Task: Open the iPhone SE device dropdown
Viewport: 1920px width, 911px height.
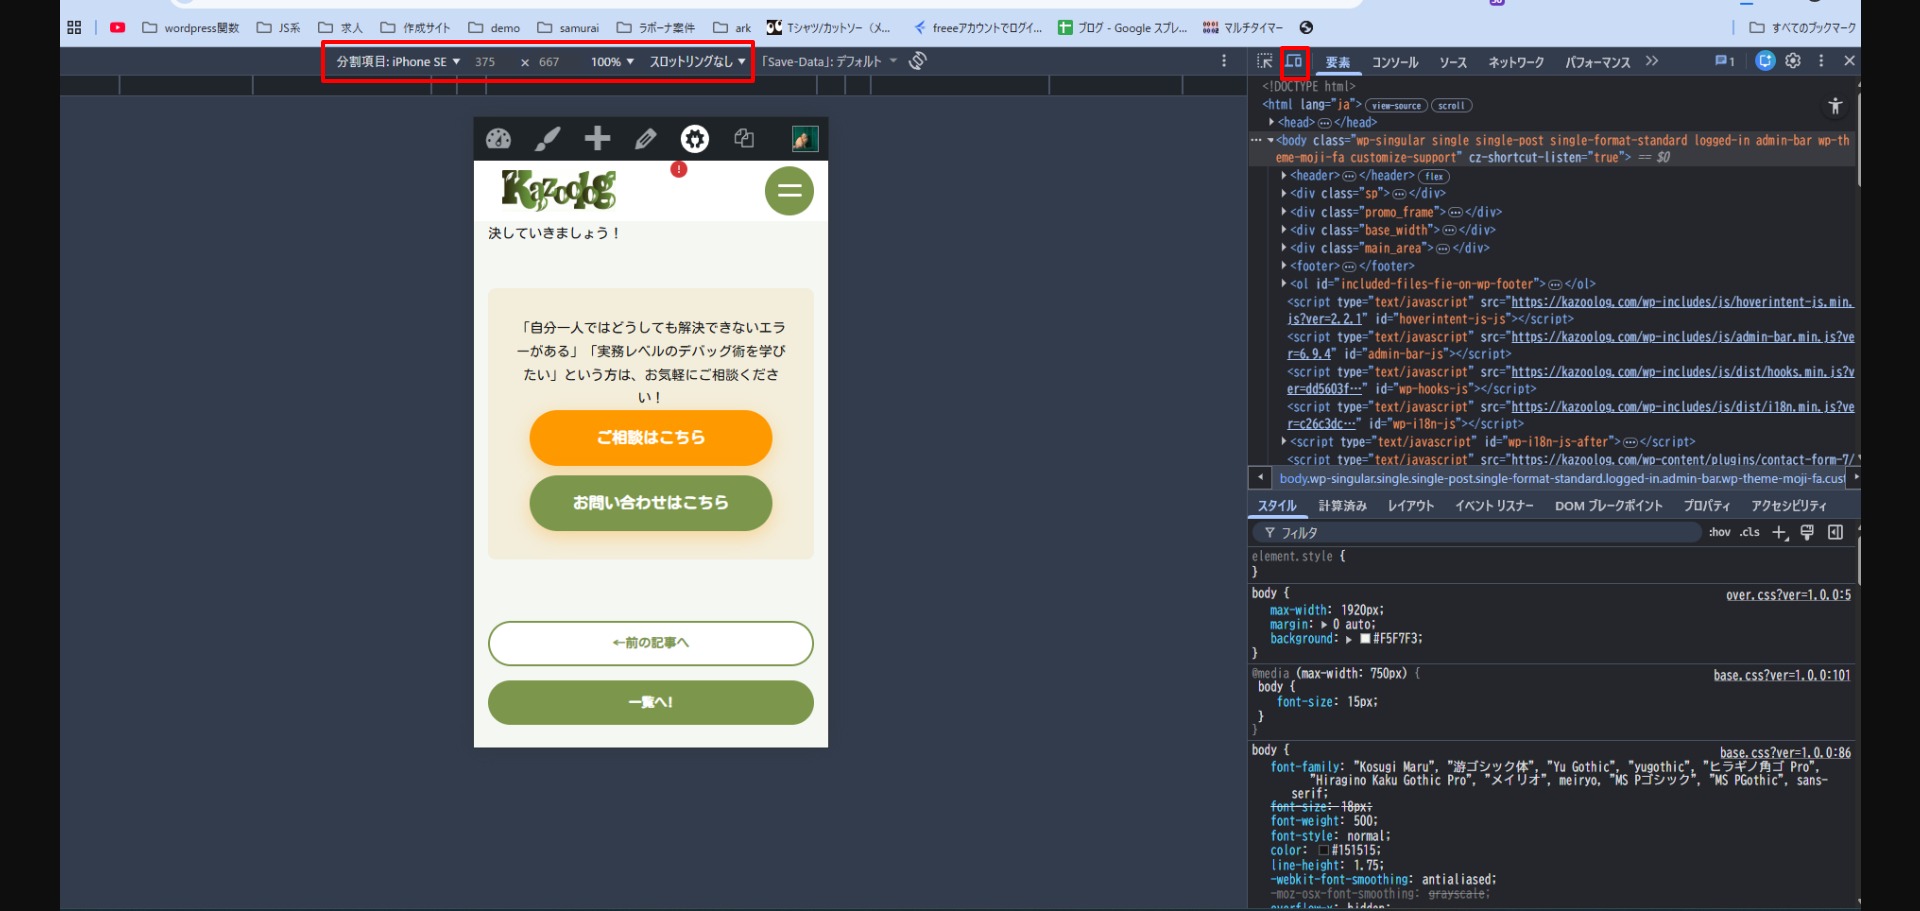Action: (x=398, y=62)
